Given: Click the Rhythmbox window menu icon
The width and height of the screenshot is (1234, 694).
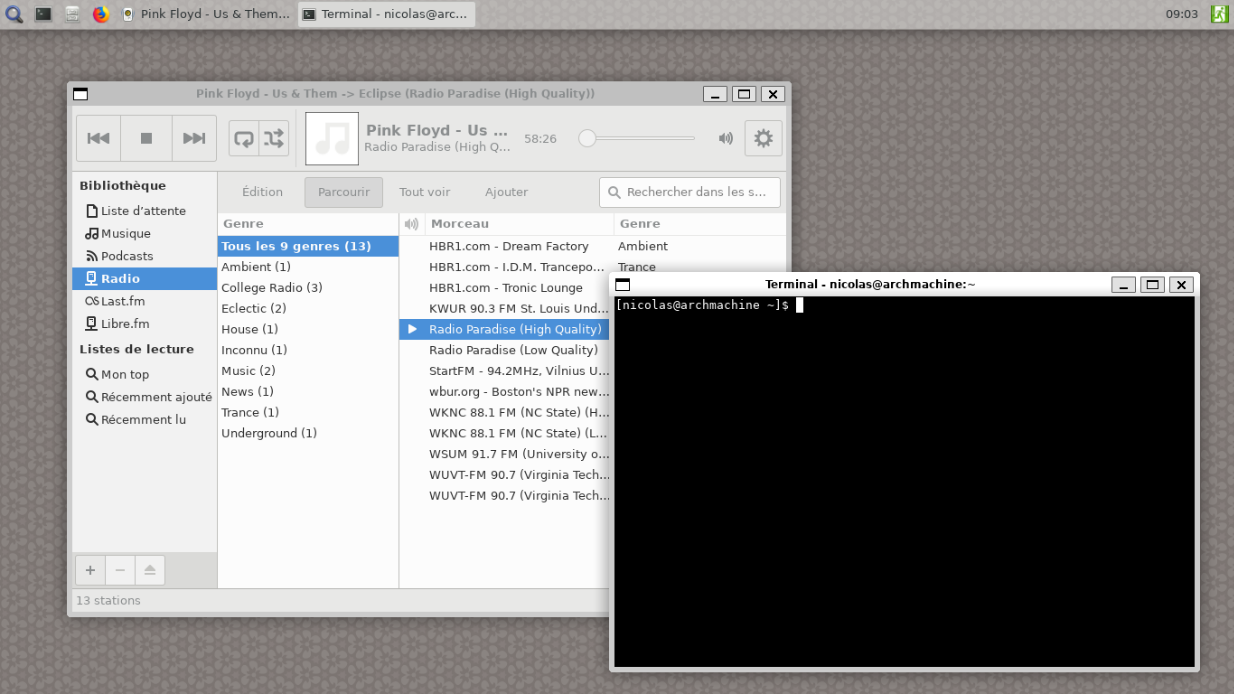Looking at the screenshot, I should (81, 94).
